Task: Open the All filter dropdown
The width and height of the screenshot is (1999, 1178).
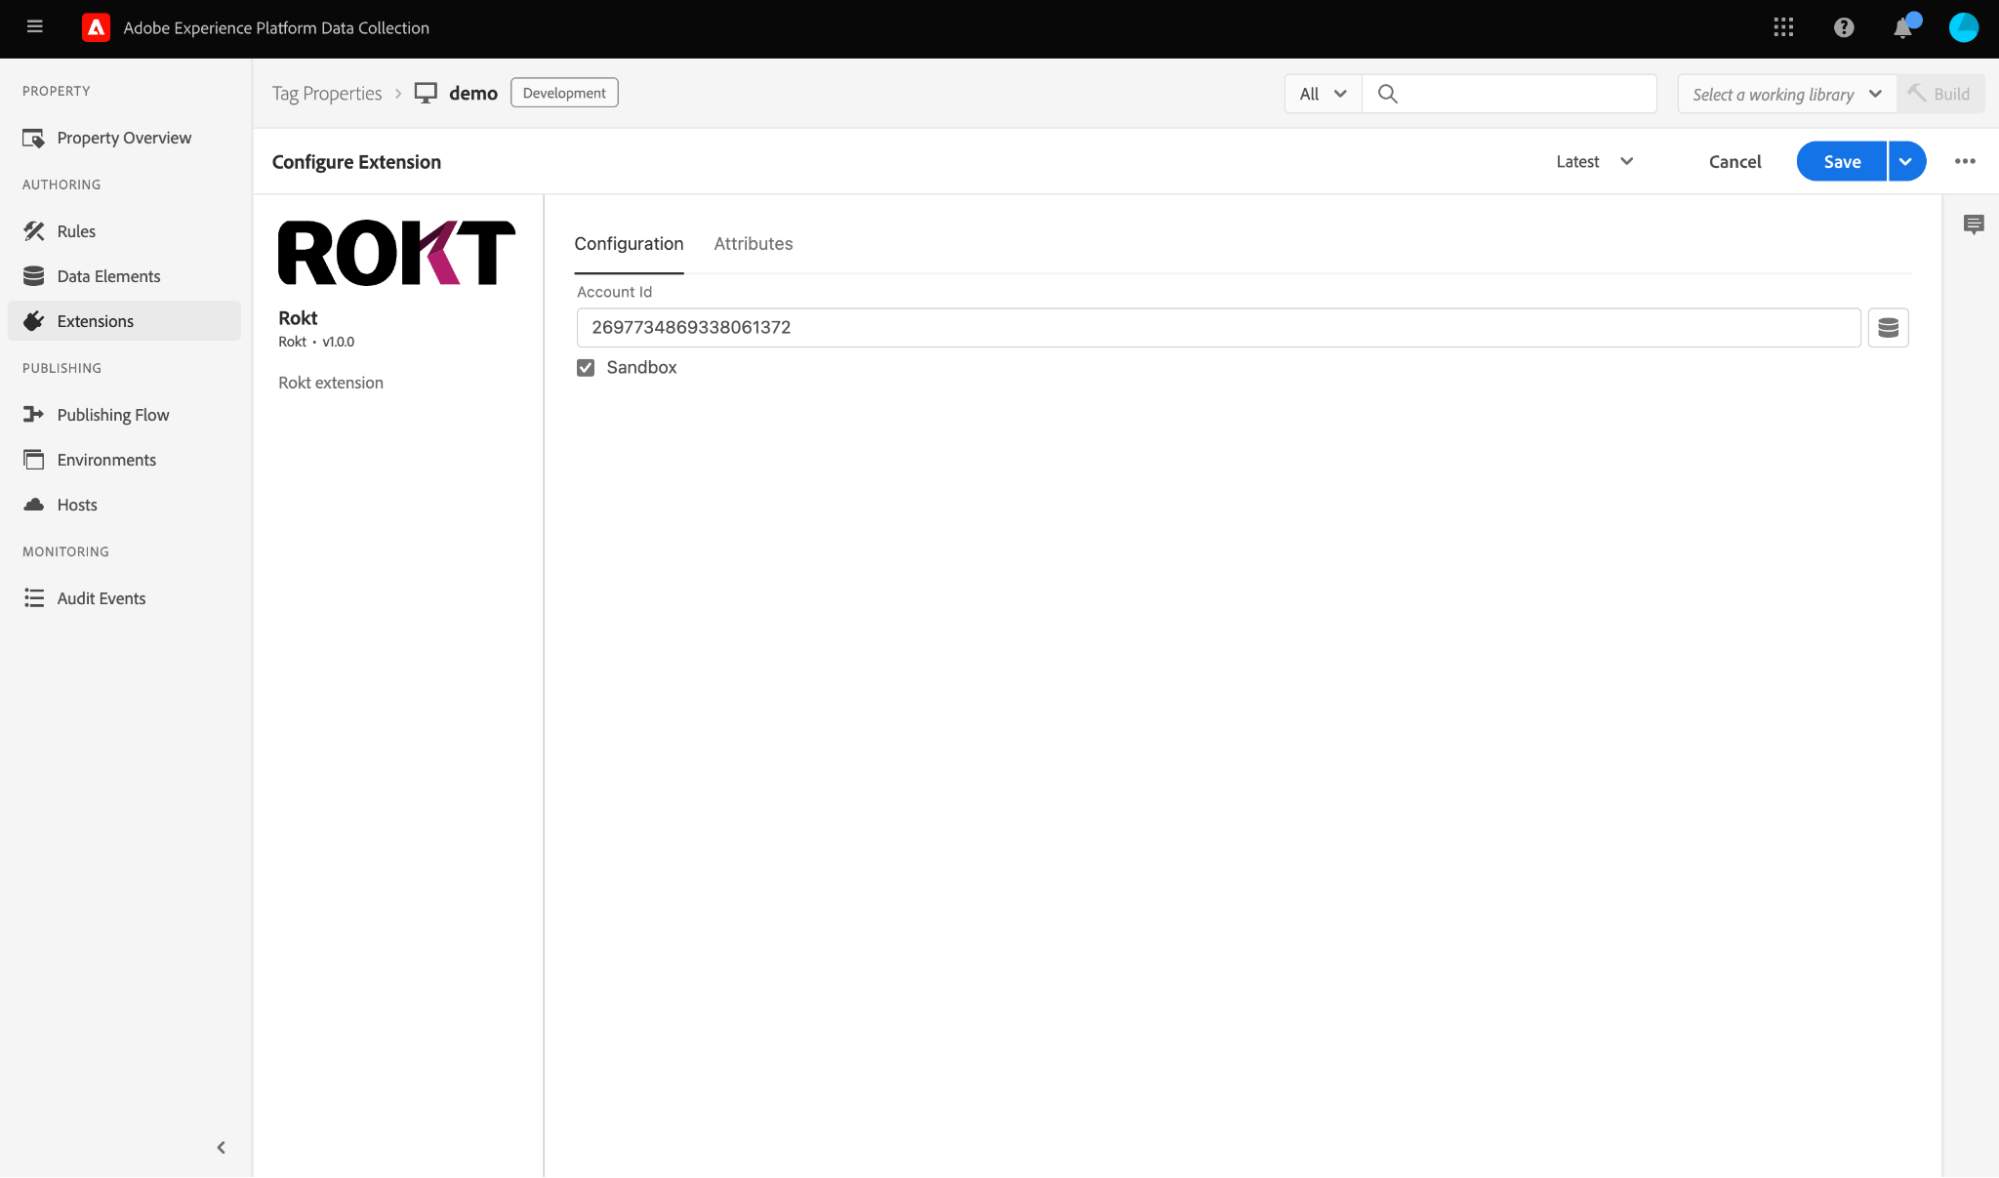Action: tap(1322, 94)
